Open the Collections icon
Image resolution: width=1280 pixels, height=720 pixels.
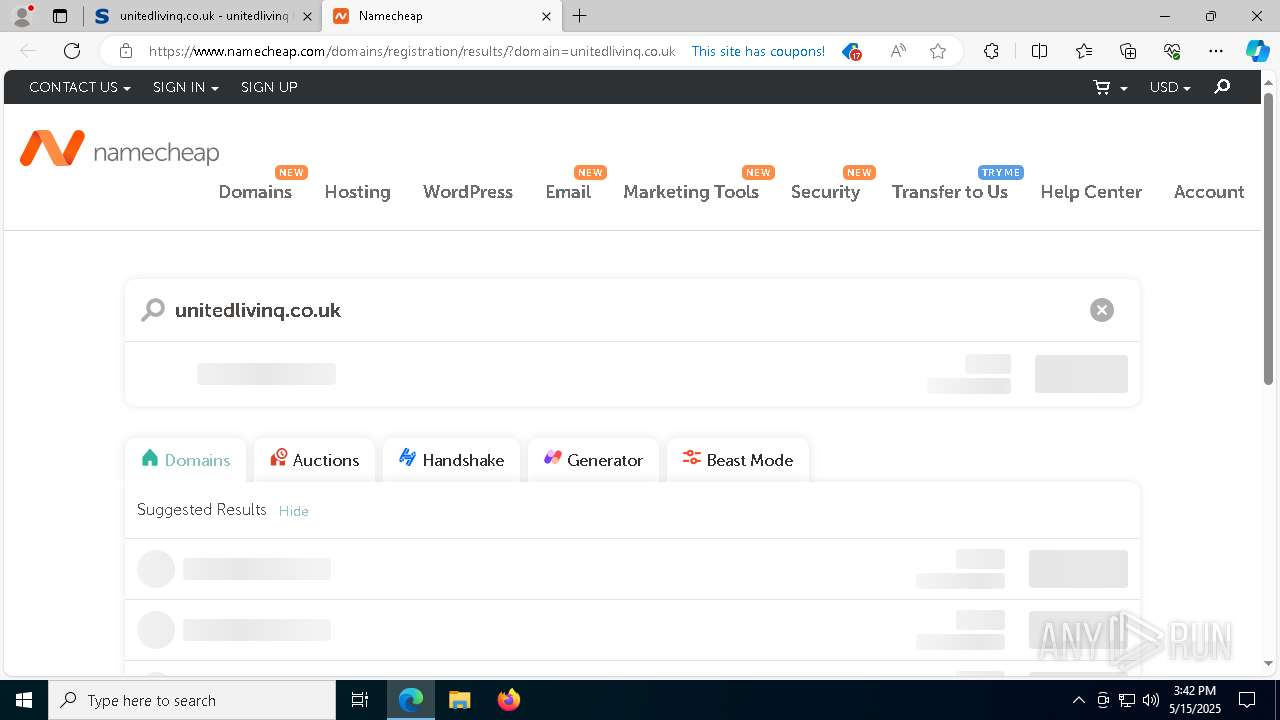tap(1128, 51)
